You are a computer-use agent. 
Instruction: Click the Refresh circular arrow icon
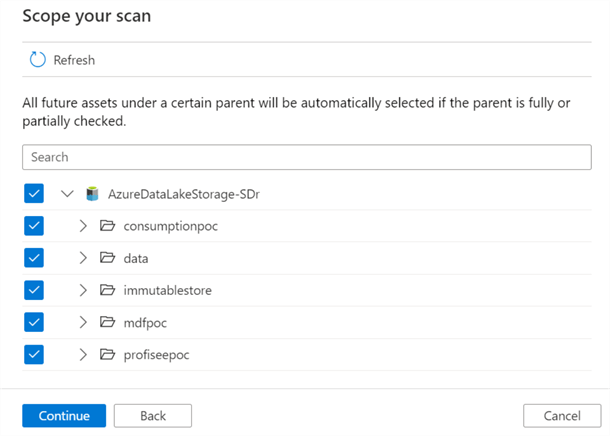pos(38,60)
